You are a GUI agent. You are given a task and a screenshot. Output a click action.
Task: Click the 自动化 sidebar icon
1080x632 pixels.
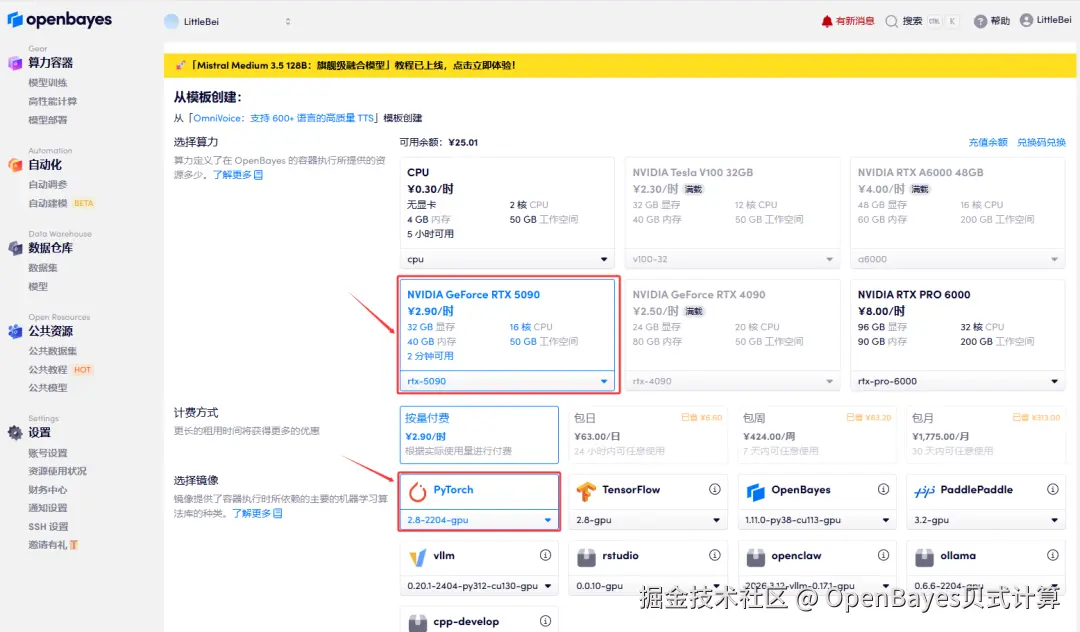pyautogui.click(x=14, y=165)
